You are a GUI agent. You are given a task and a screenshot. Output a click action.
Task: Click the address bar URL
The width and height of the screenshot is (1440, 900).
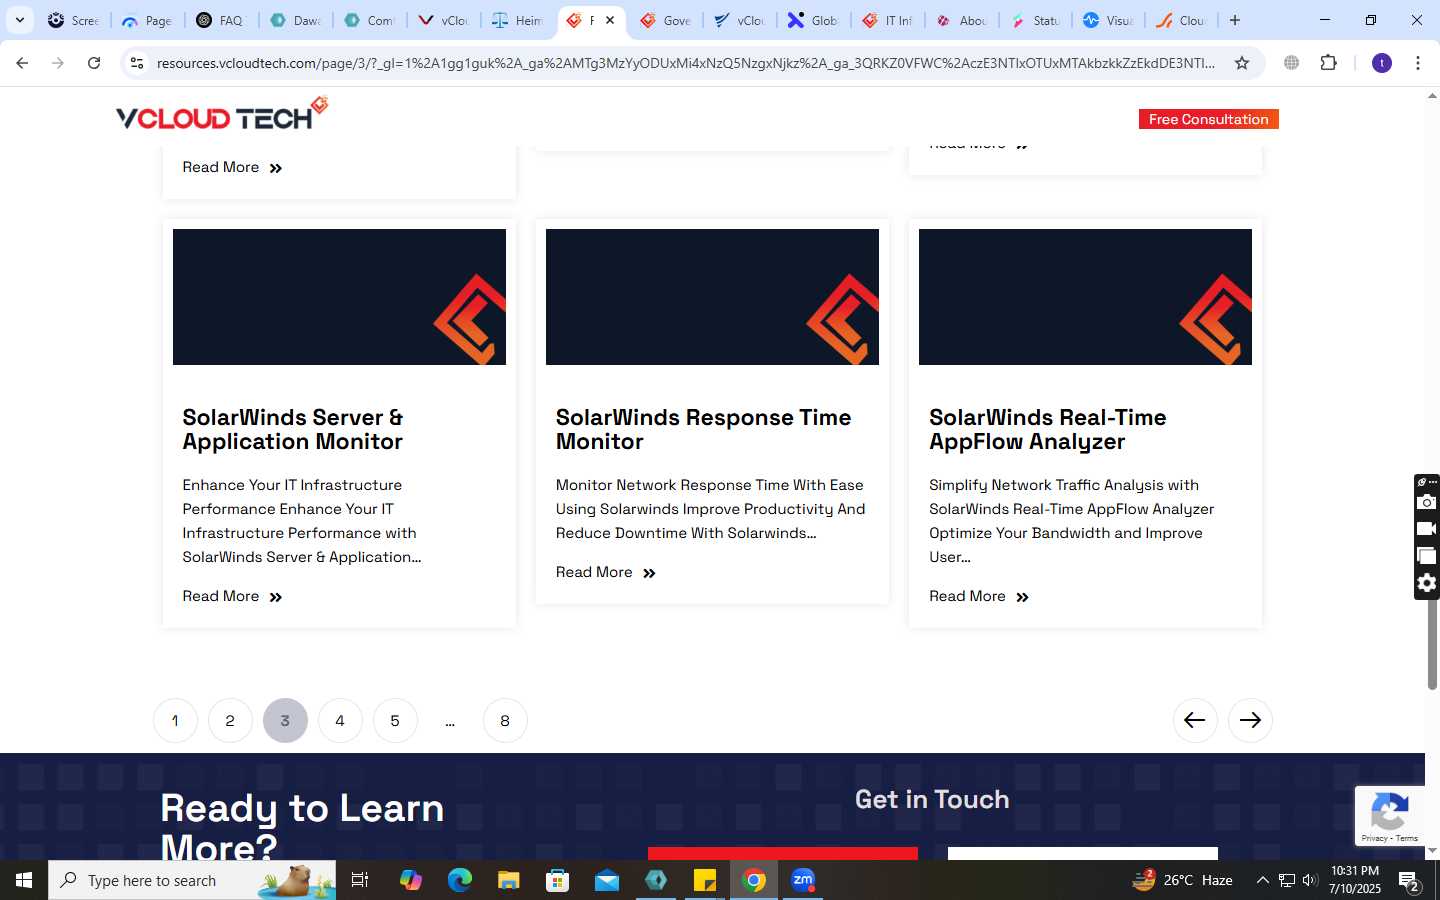coord(686,63)
